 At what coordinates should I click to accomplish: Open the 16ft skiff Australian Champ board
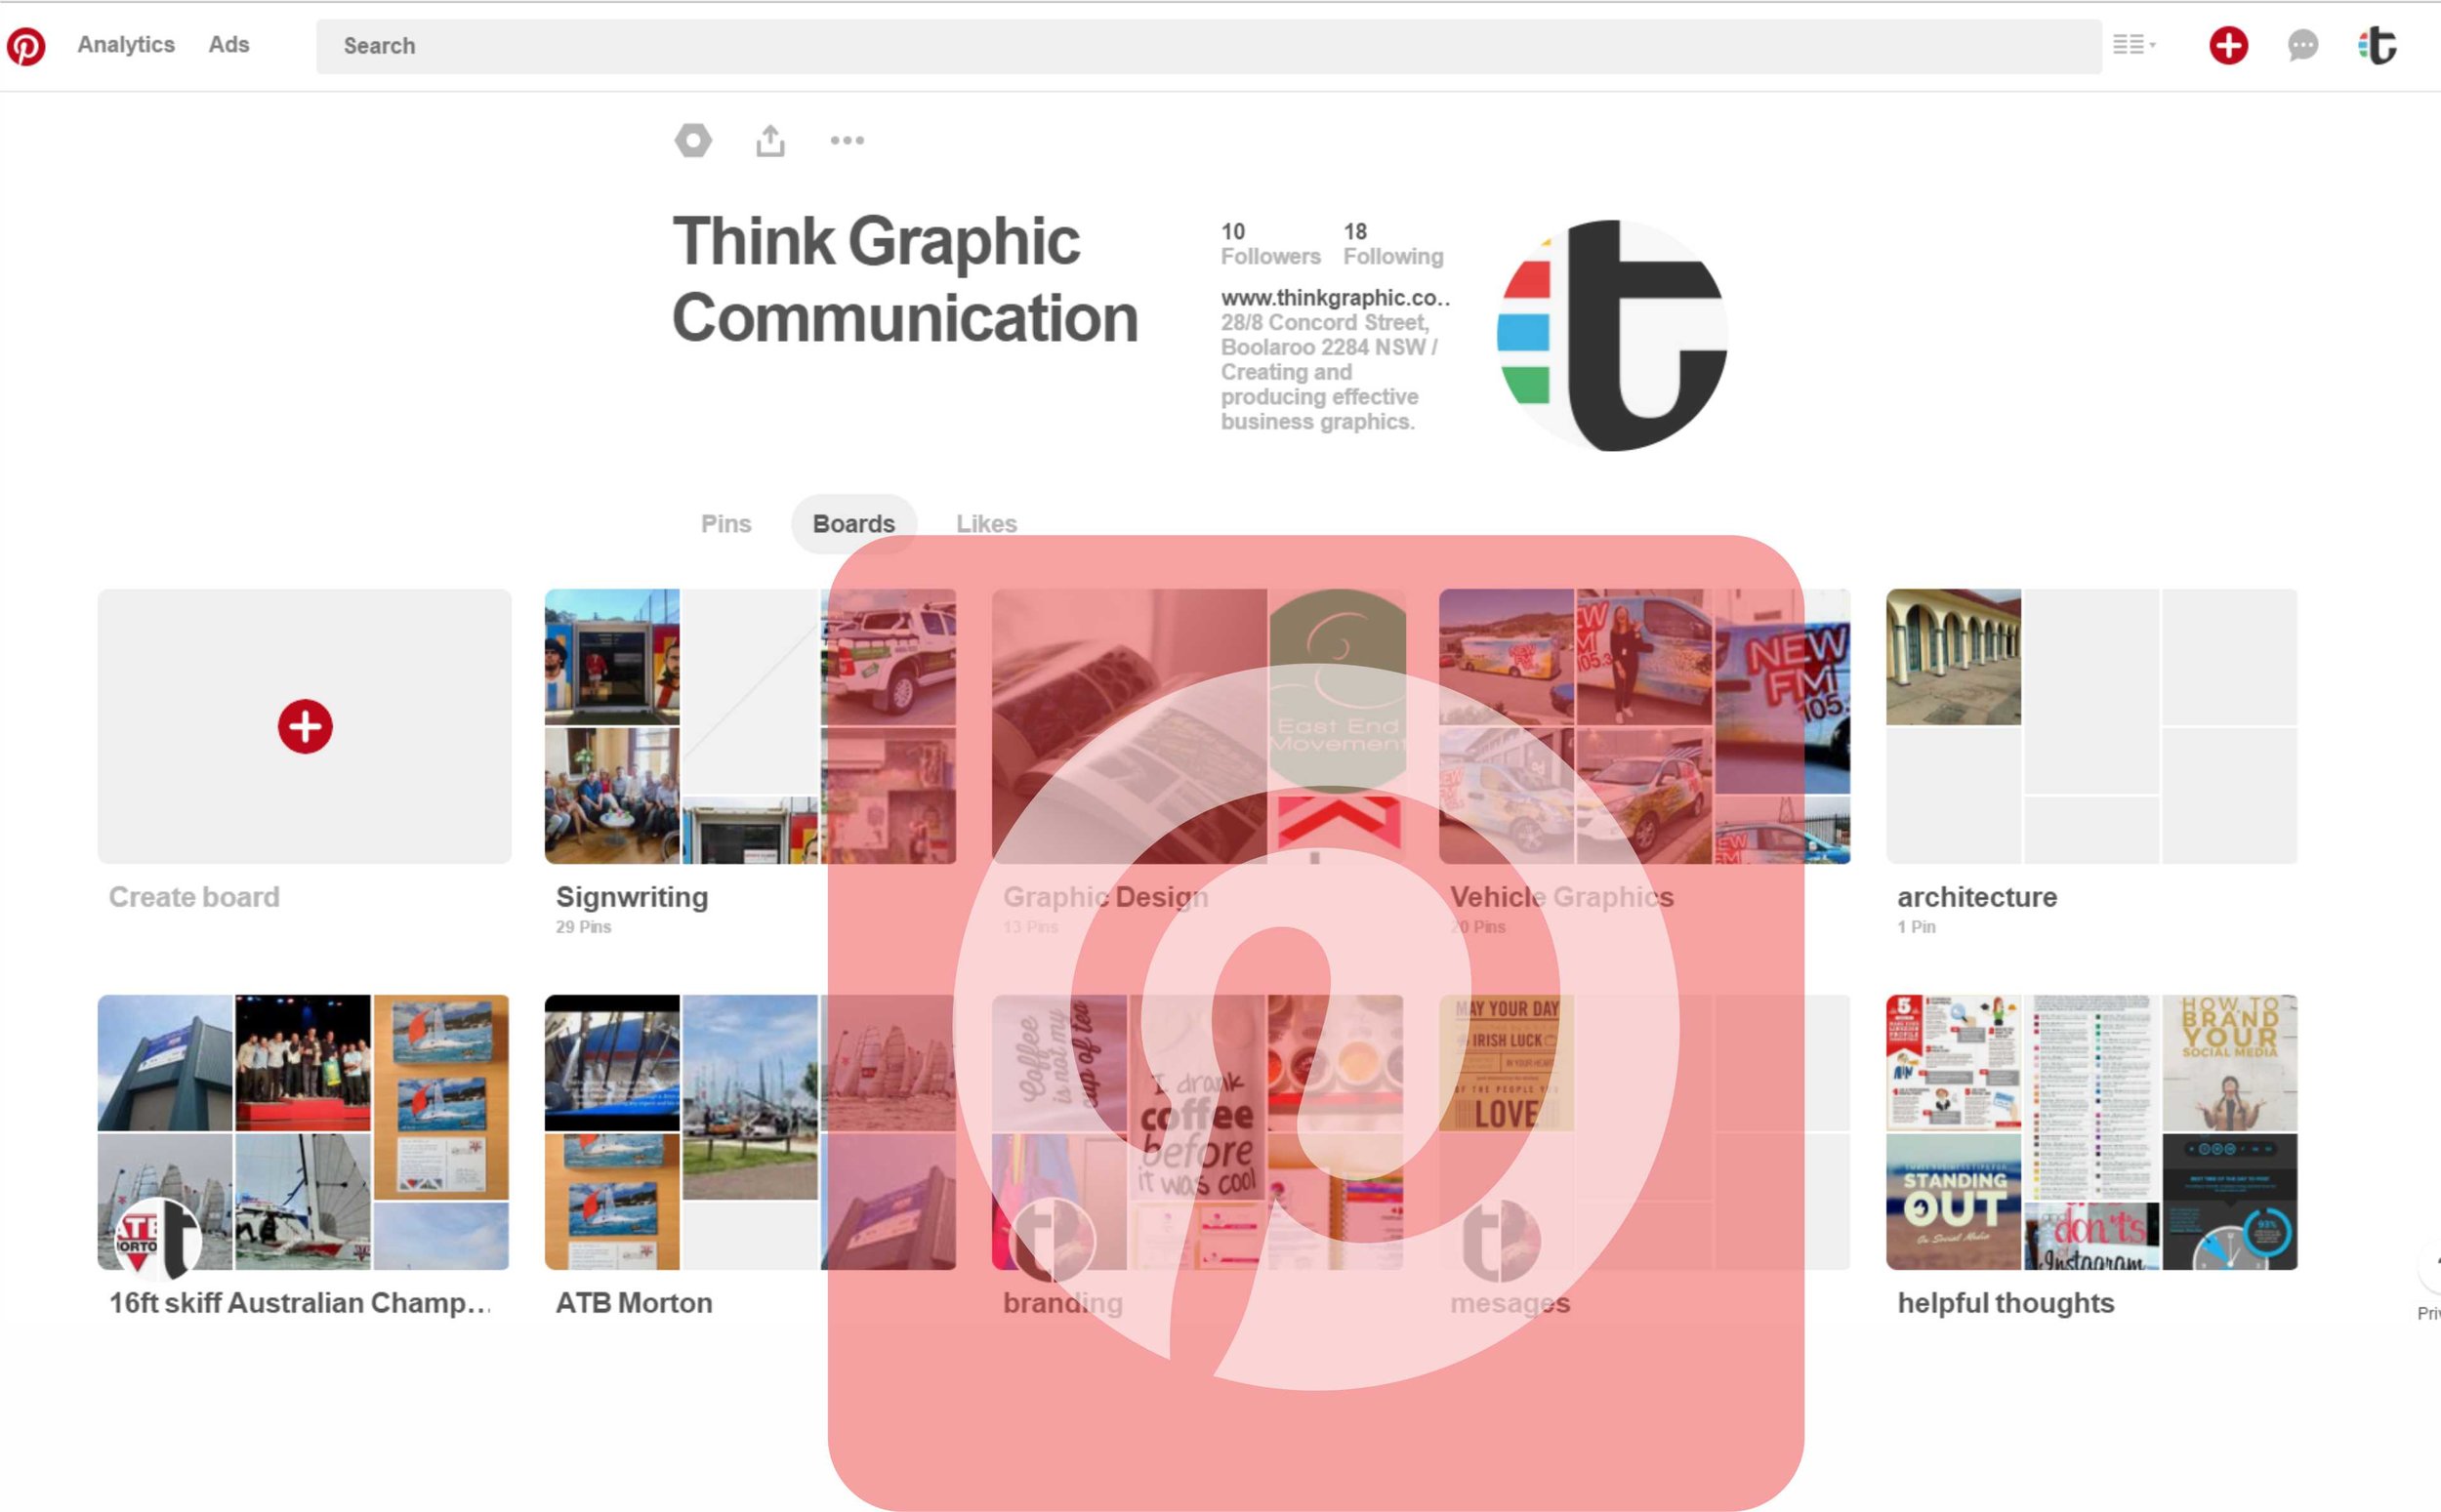pos(303,1132)
